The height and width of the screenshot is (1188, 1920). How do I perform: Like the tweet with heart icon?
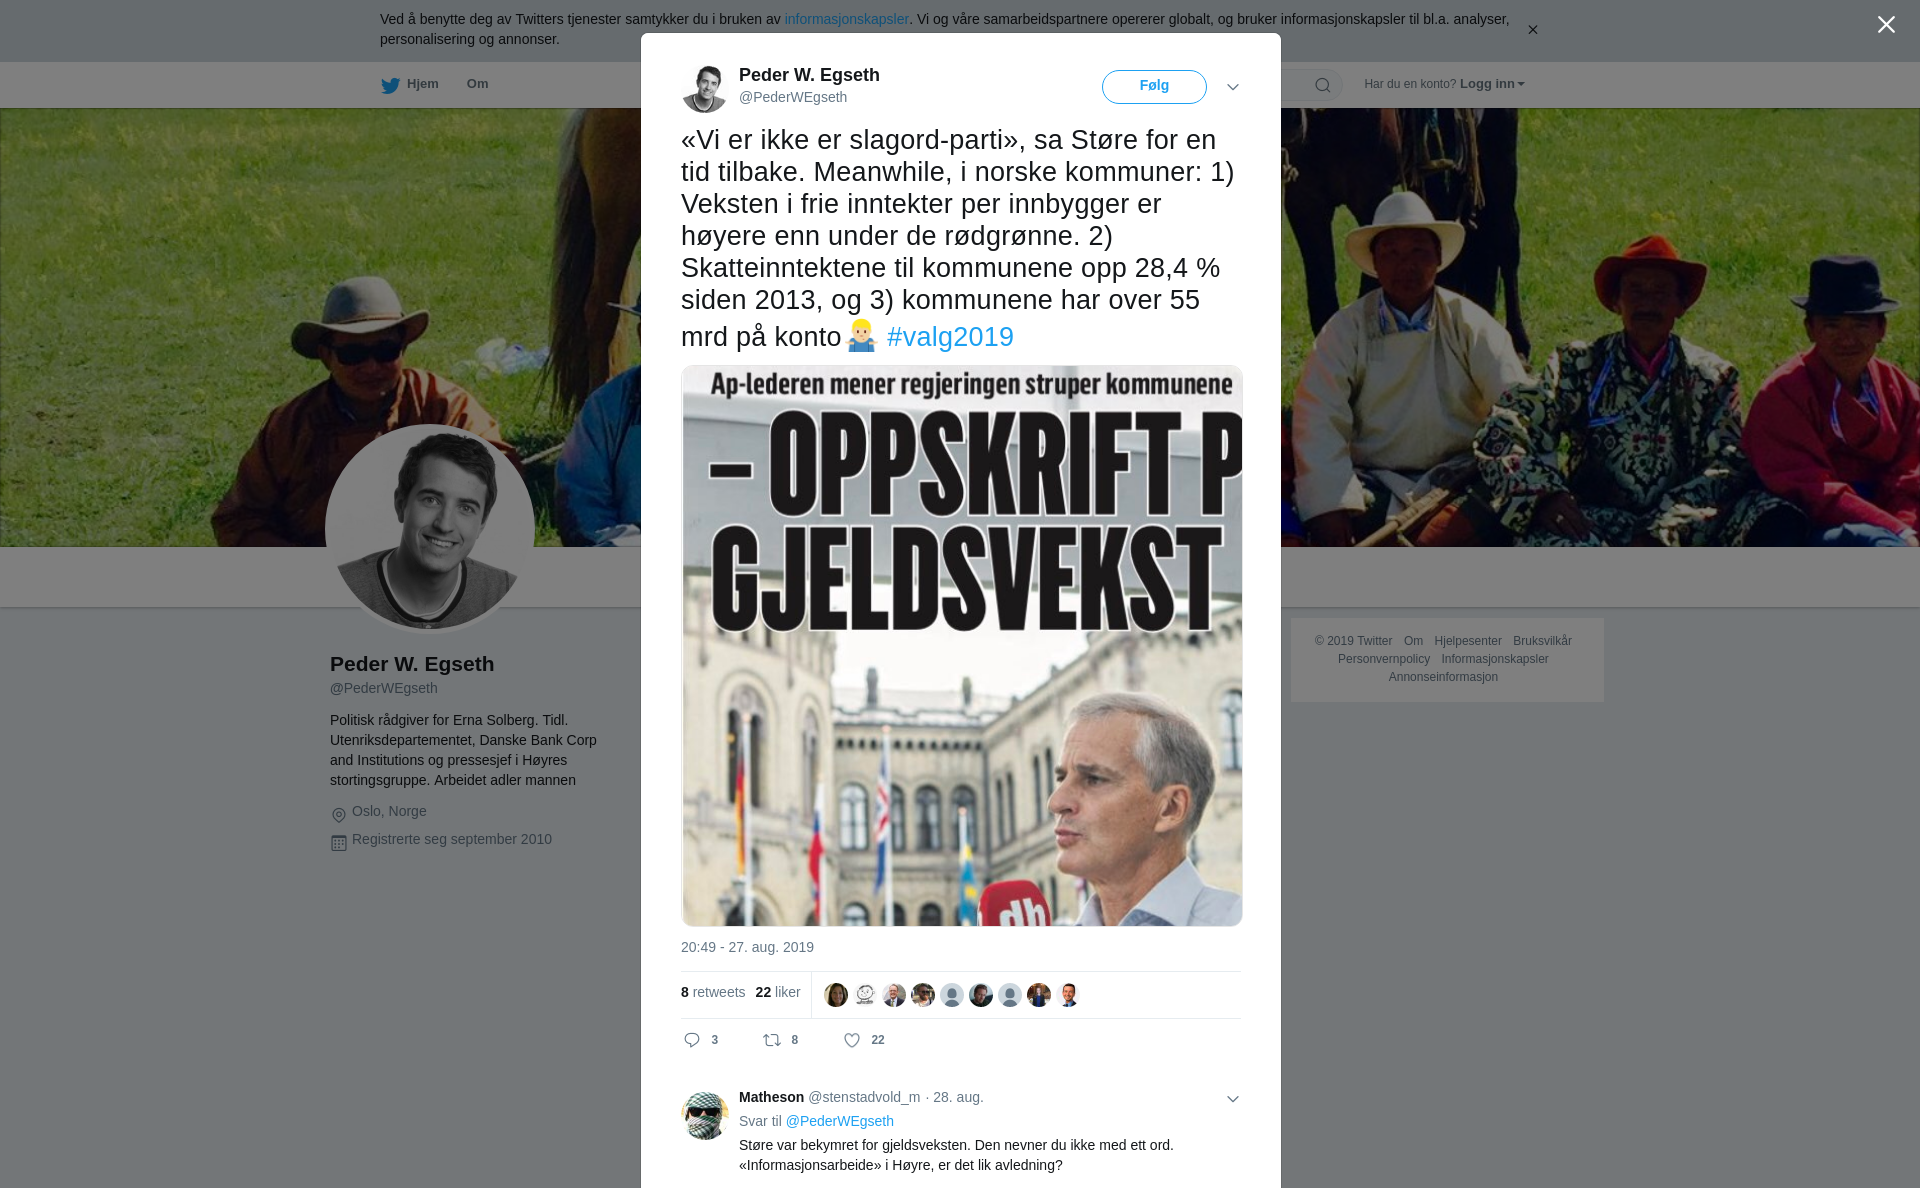click(852, 1040)
